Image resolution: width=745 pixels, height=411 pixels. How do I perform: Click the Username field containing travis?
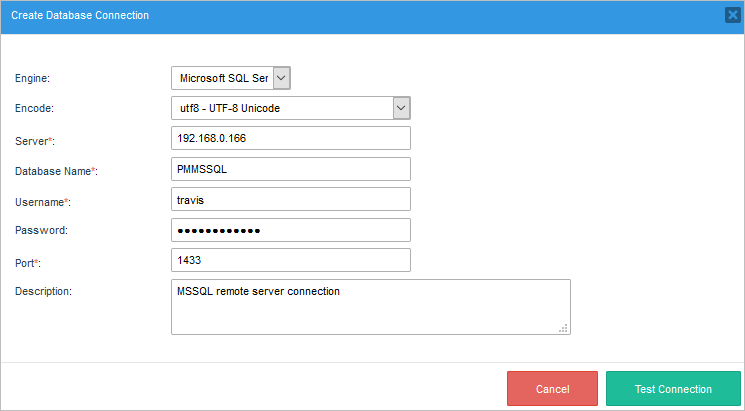click(291, 199)
